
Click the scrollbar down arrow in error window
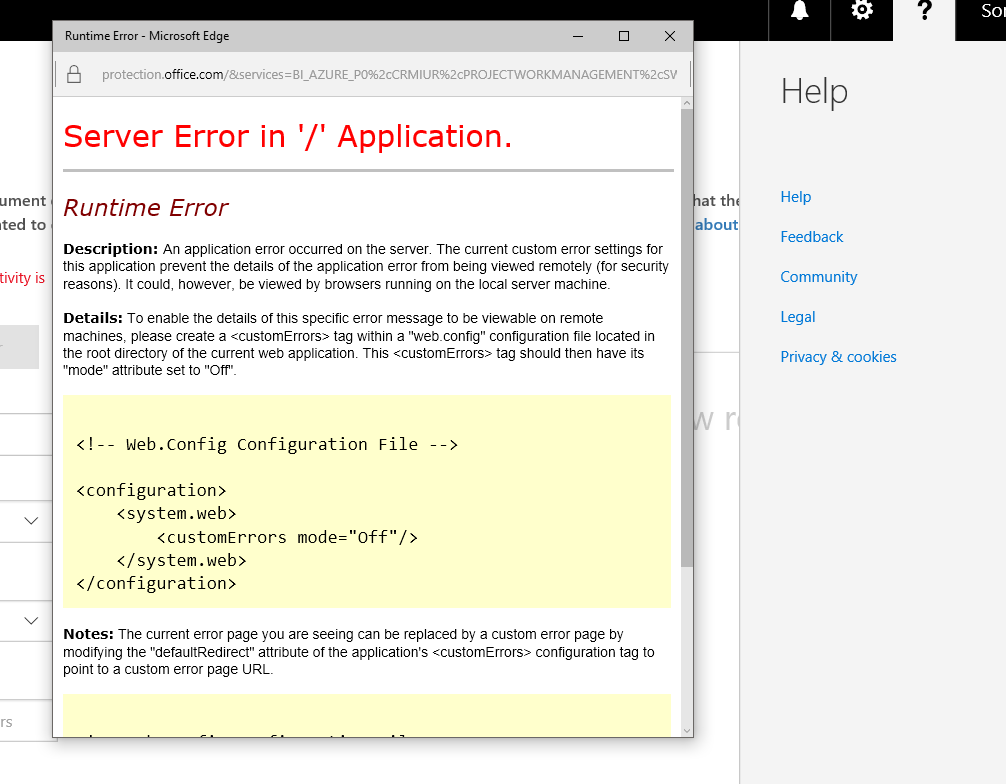(x=687, y=731)
